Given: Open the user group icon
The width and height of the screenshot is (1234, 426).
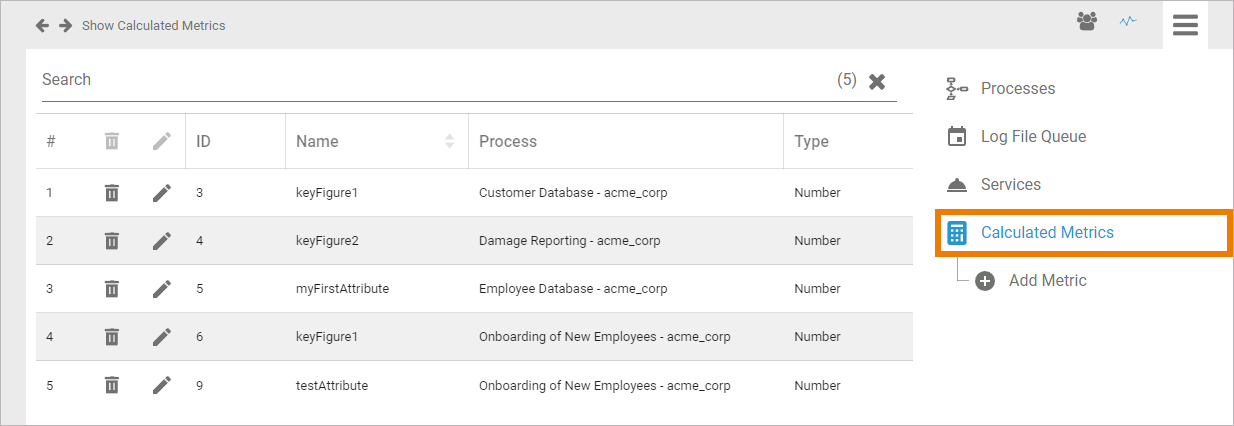Looking at the screenshot, I should [x=1087, y=21].
